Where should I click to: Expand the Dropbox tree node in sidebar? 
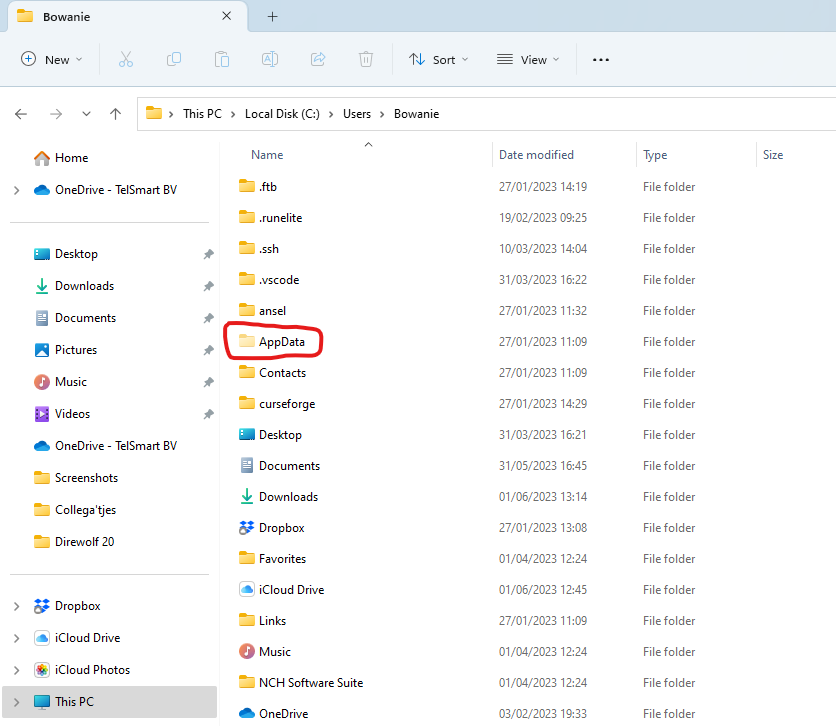click(16, 606)
